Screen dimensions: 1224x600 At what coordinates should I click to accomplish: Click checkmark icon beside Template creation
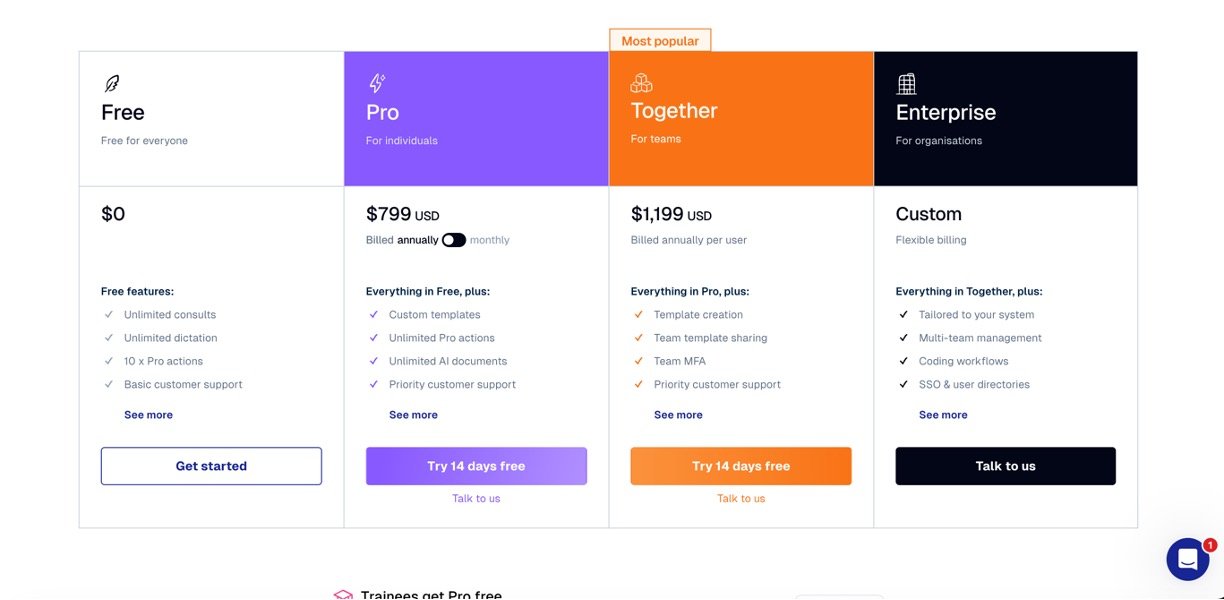(638, 315)
